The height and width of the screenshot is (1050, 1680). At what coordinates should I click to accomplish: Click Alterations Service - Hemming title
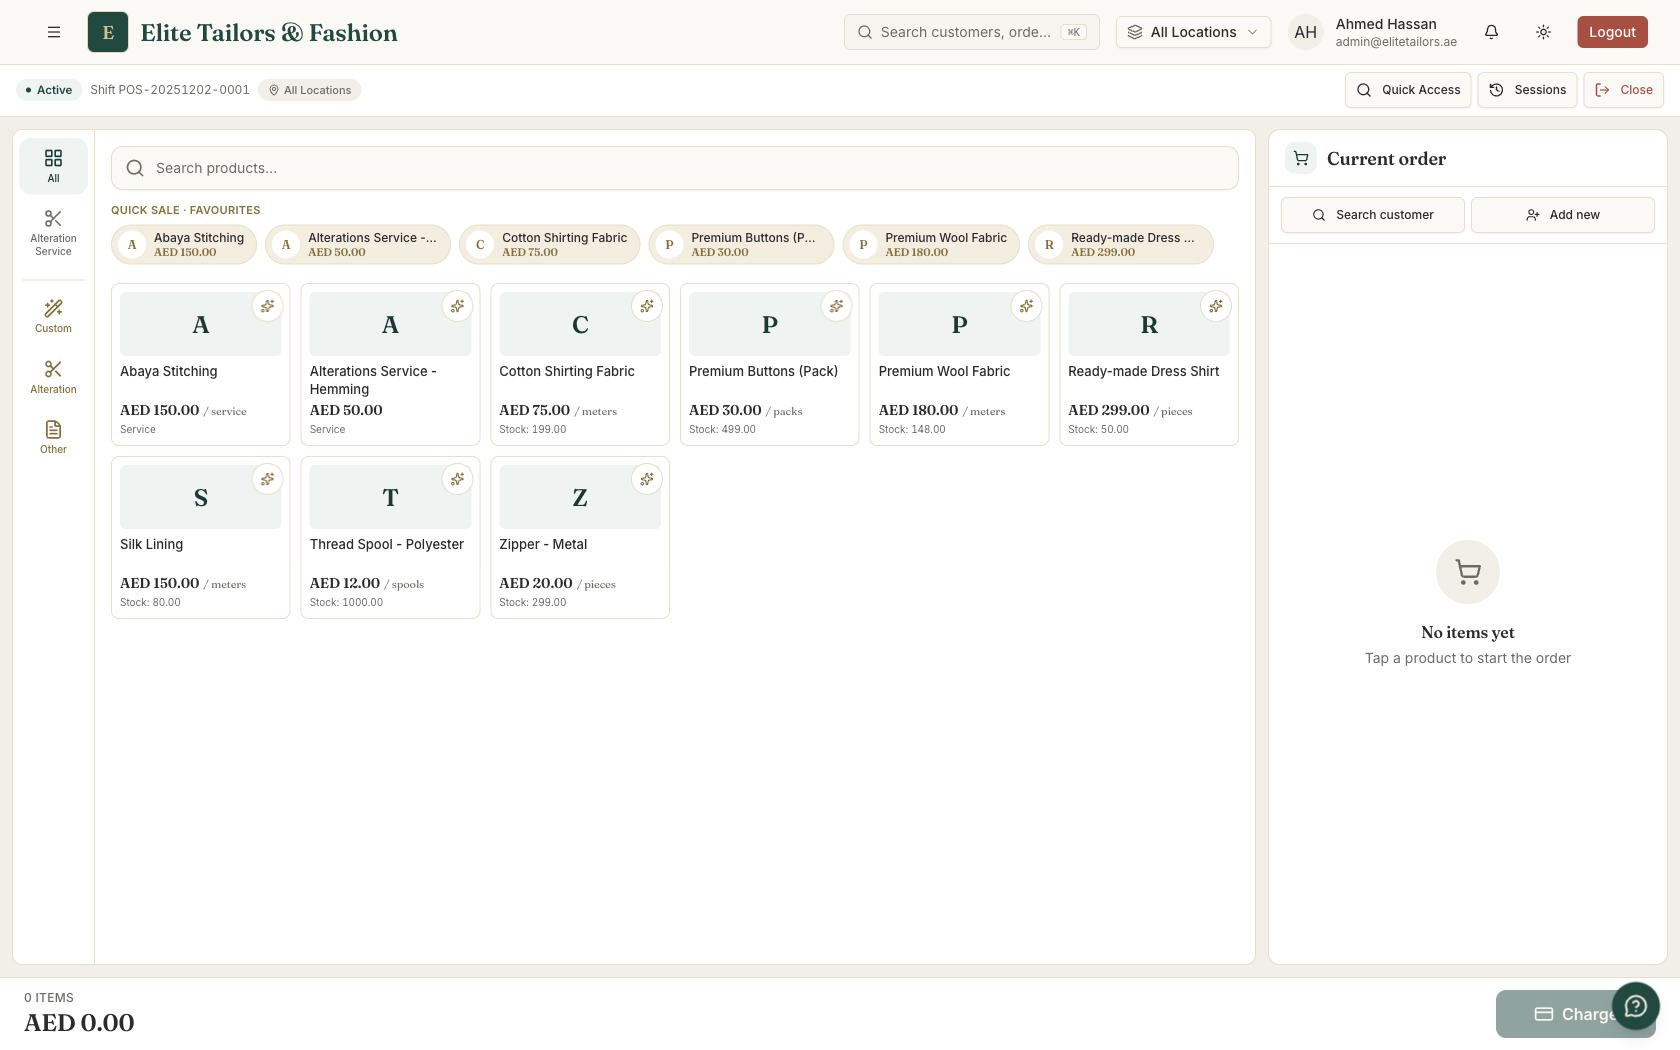373,380
